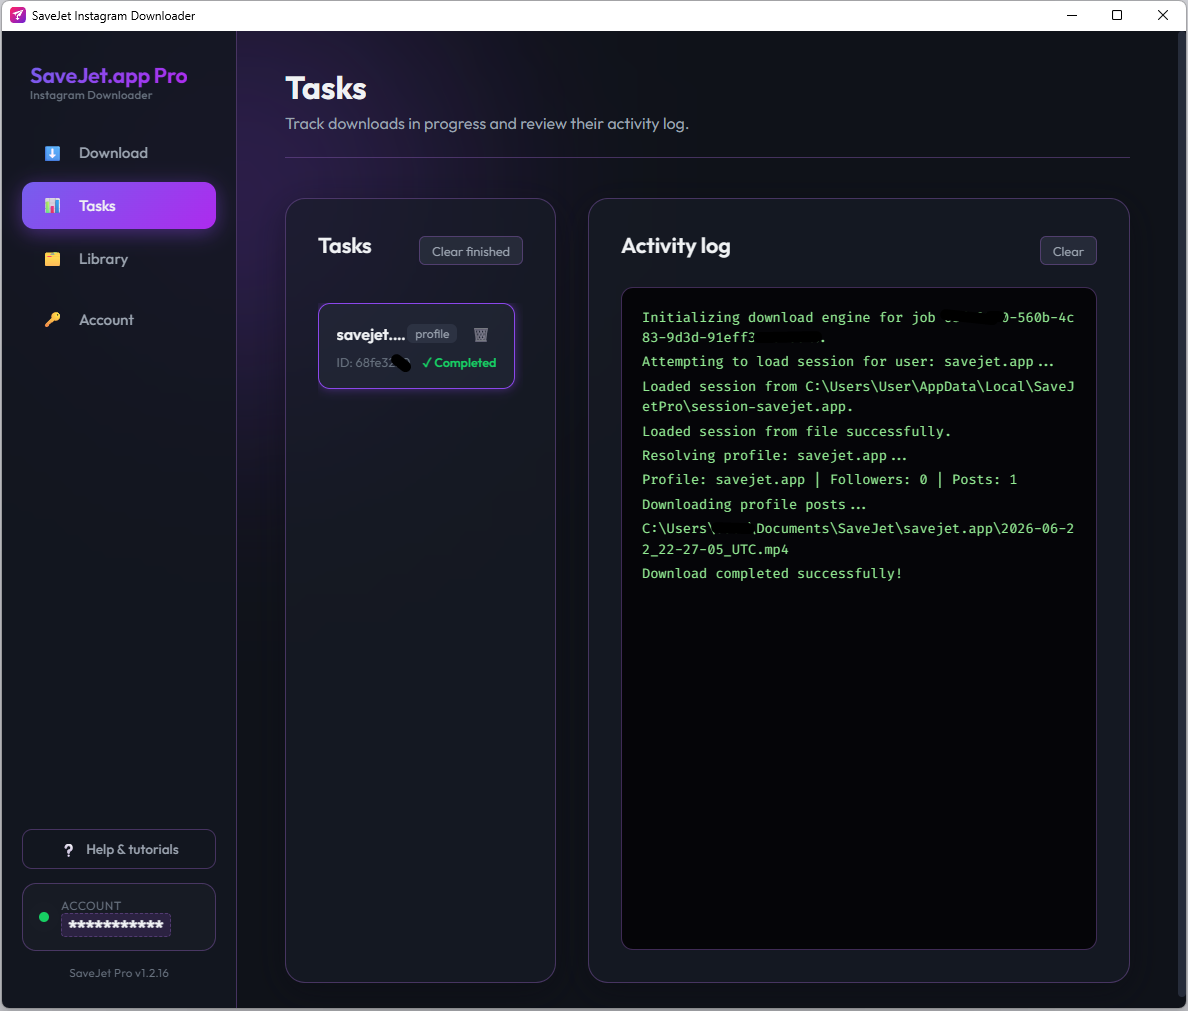1188x1011 pixels.
Task: Click the 'Followers: 0 | Posts: 1' line
Action: pyautogui.click(x=830, y=480)
